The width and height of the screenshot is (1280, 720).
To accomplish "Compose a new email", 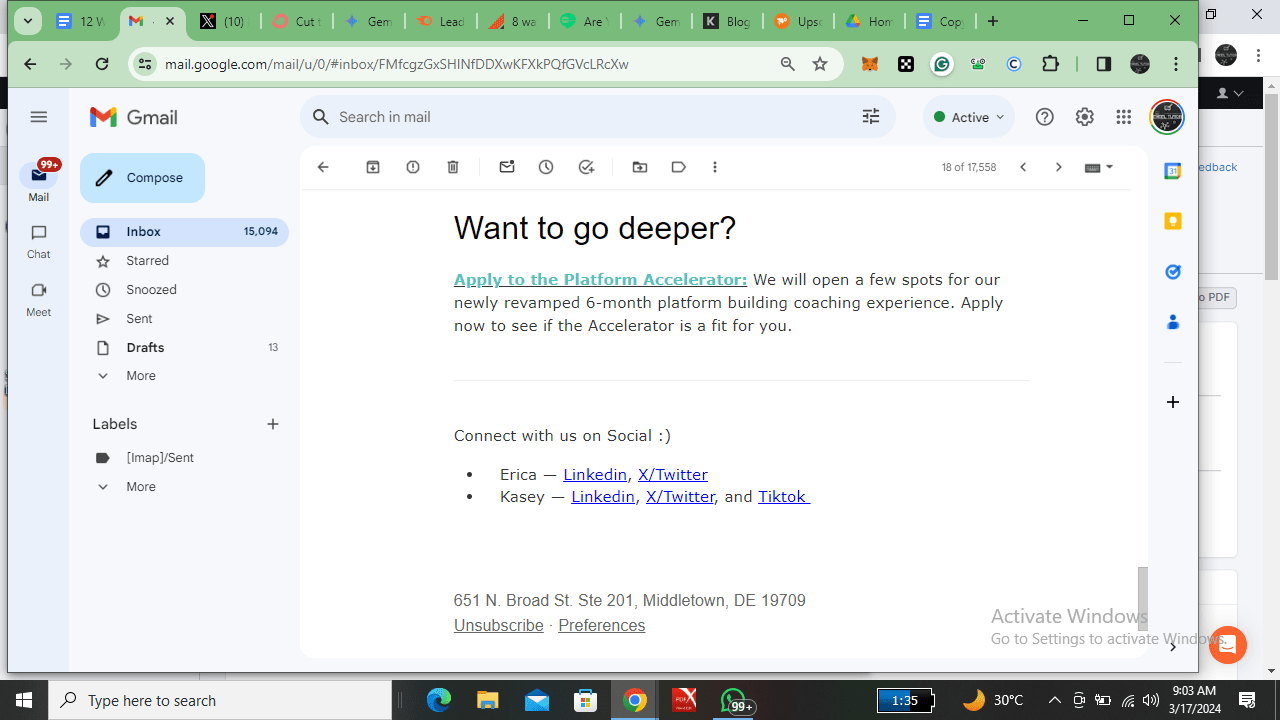I will [x=142, y=178].
